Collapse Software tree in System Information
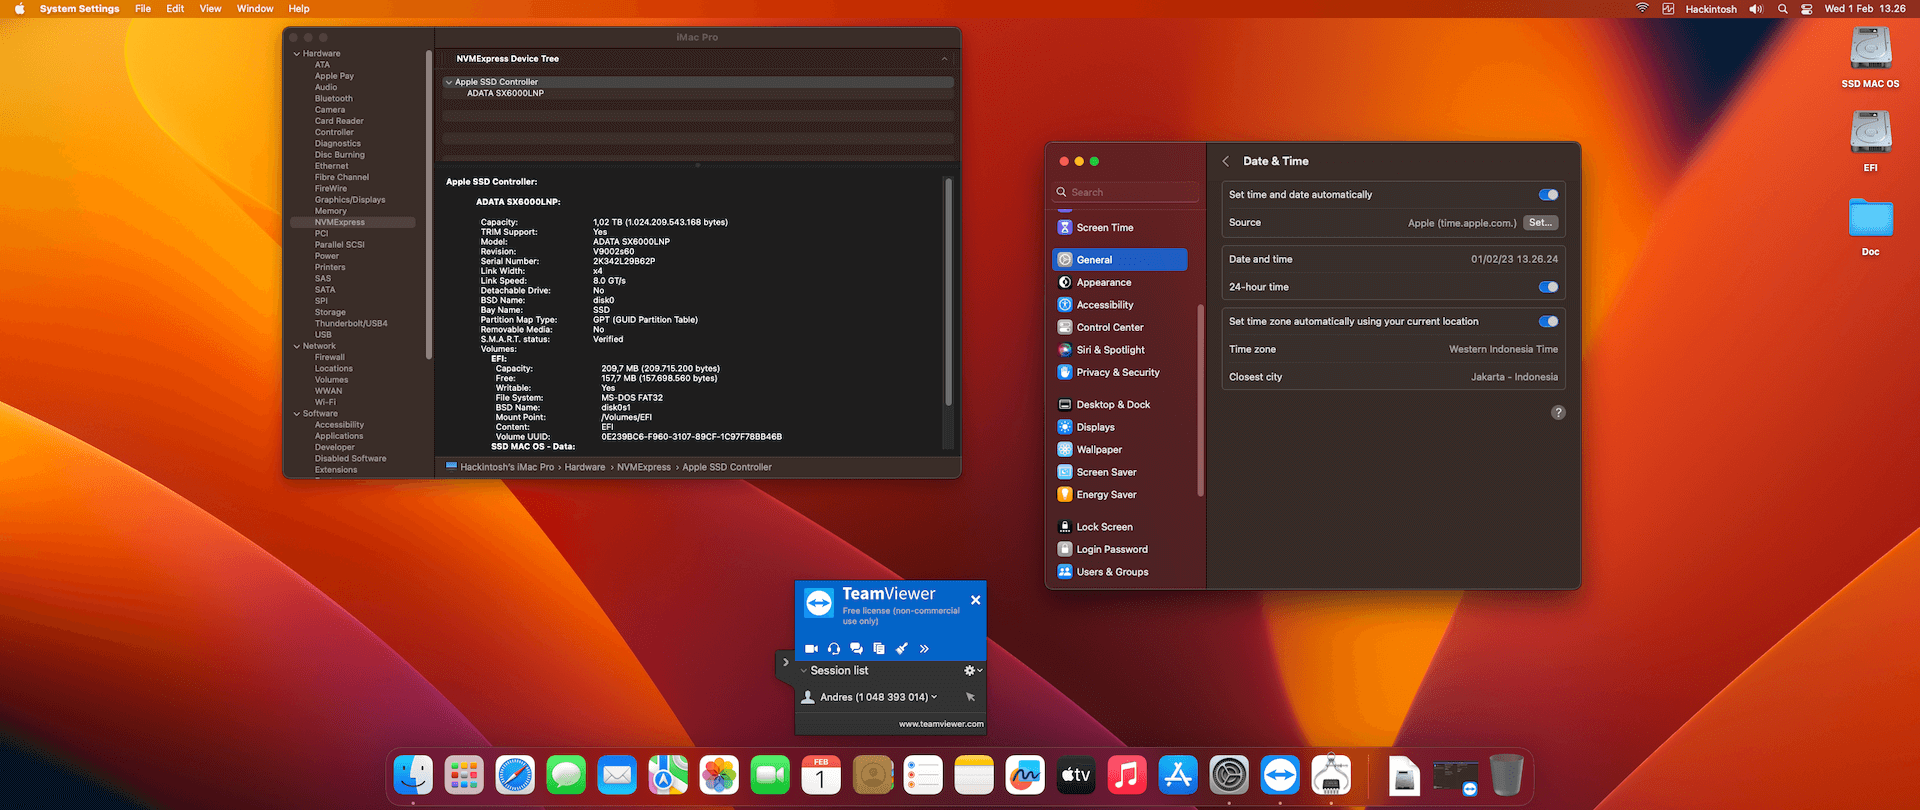The width and height of the screenshot is (1920, 810). [x=297, y=414]
